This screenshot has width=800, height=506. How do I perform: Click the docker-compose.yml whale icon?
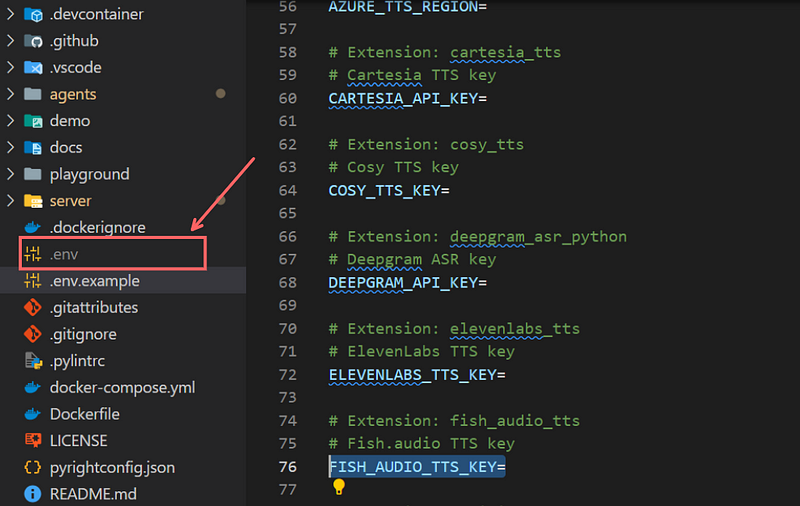(33, 387)
